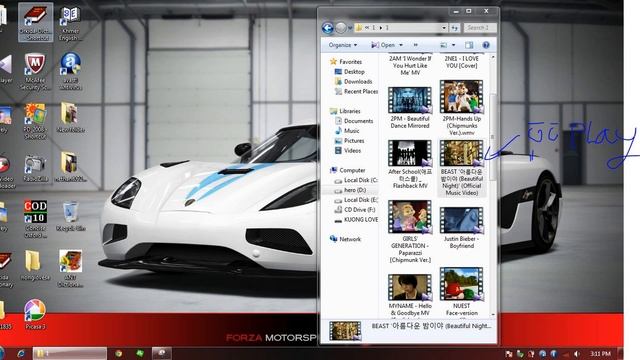Select Favorites in the navigation pane
This screenshot has height=360, width=640.
click(346, 62)
